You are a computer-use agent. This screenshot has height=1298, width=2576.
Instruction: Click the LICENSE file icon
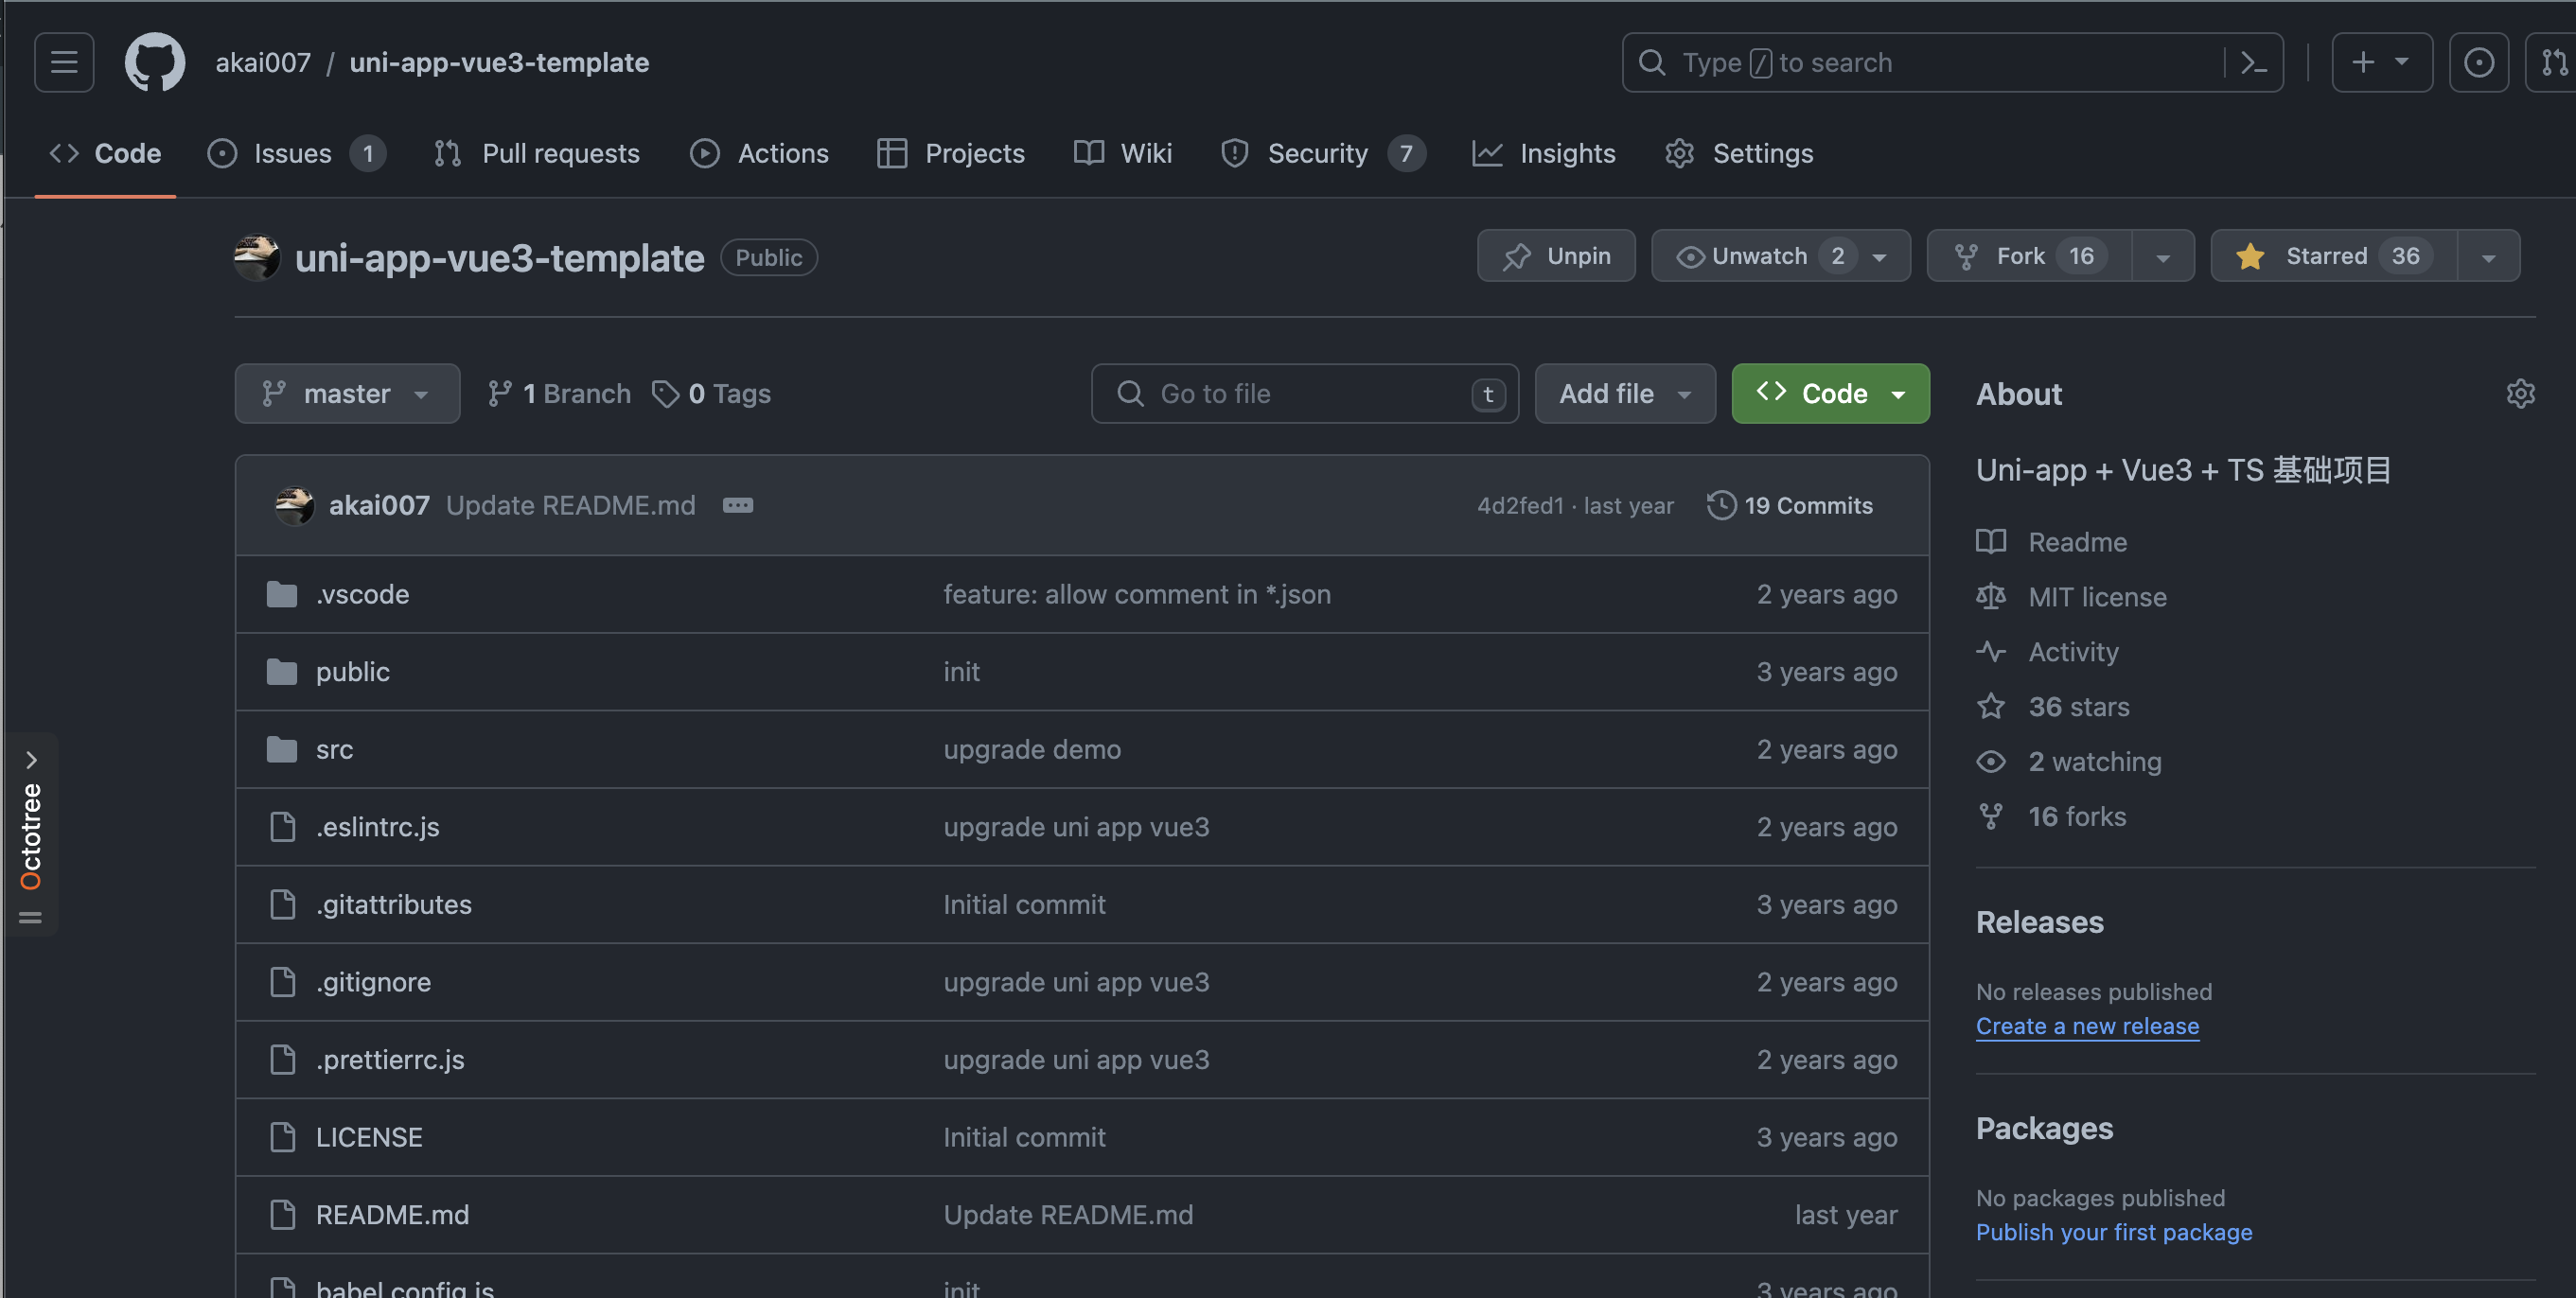coord(283,1137)
